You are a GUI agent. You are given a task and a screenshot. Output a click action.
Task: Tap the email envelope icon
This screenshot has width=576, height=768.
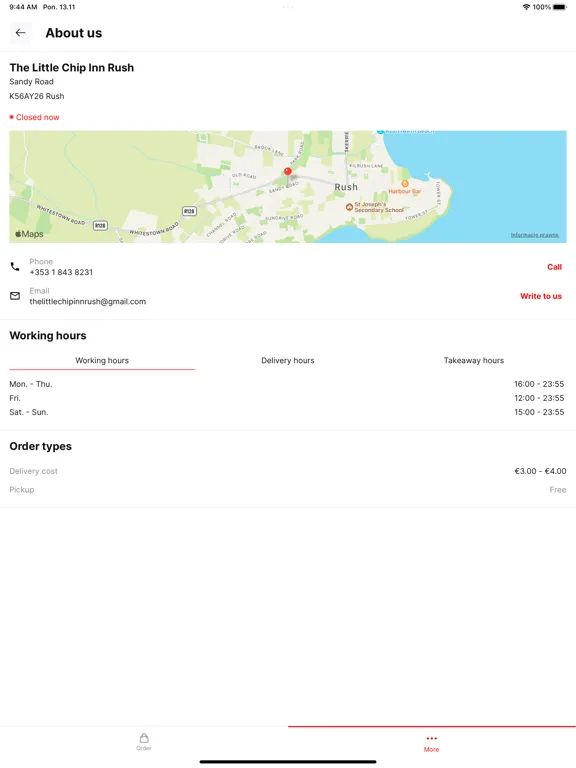[x=15, y=296]
